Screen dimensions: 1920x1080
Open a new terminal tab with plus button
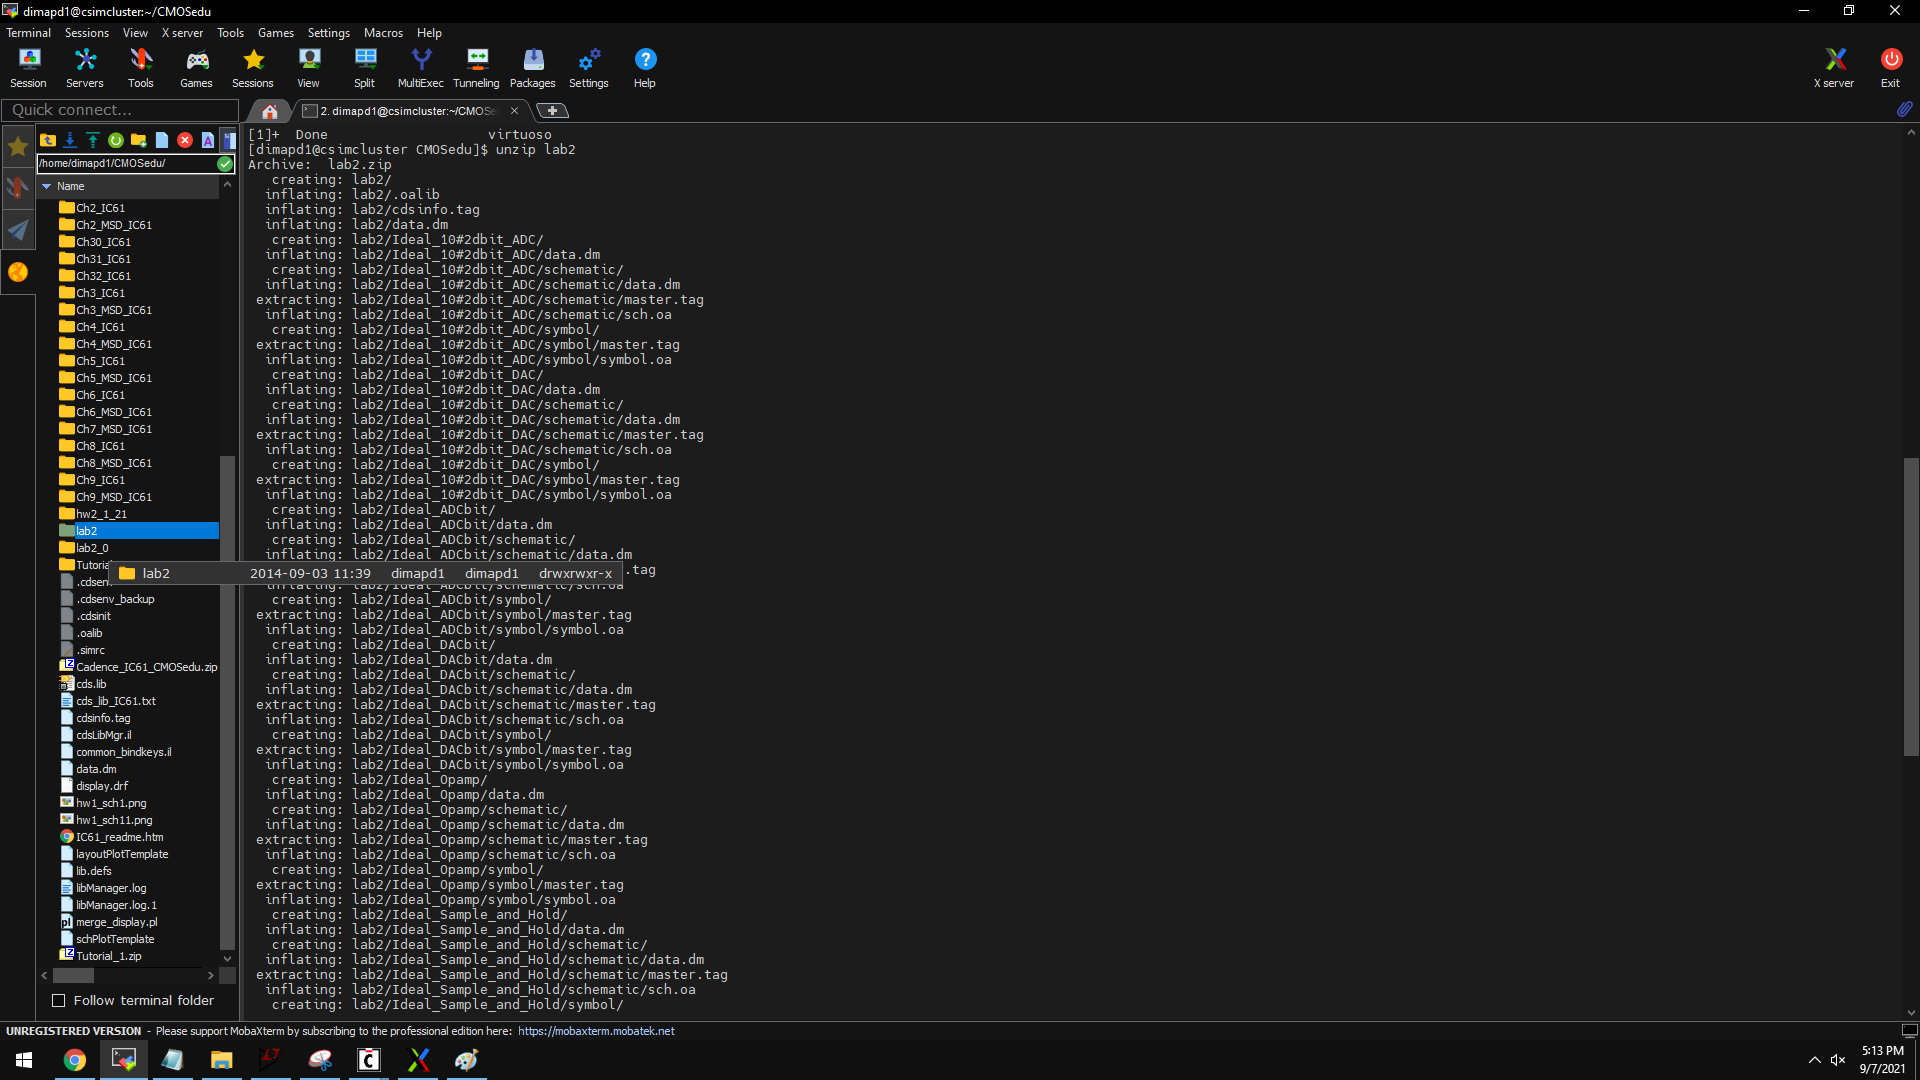pyautogui.click(x=552, y=111)
